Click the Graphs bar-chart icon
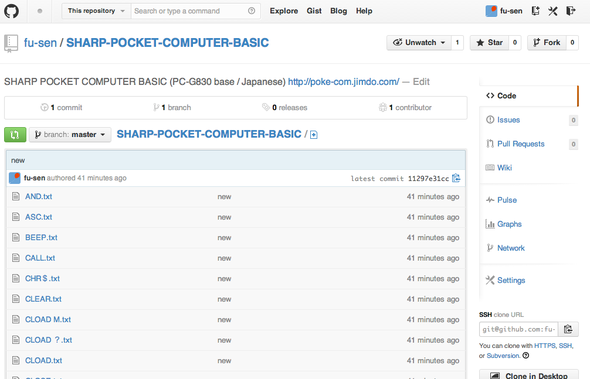590x379 pixels. click(490, 224)
